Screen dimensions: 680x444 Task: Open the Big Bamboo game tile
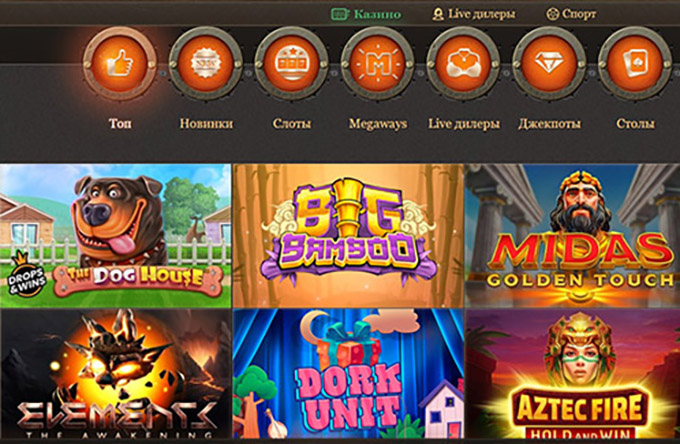(348, 236)
